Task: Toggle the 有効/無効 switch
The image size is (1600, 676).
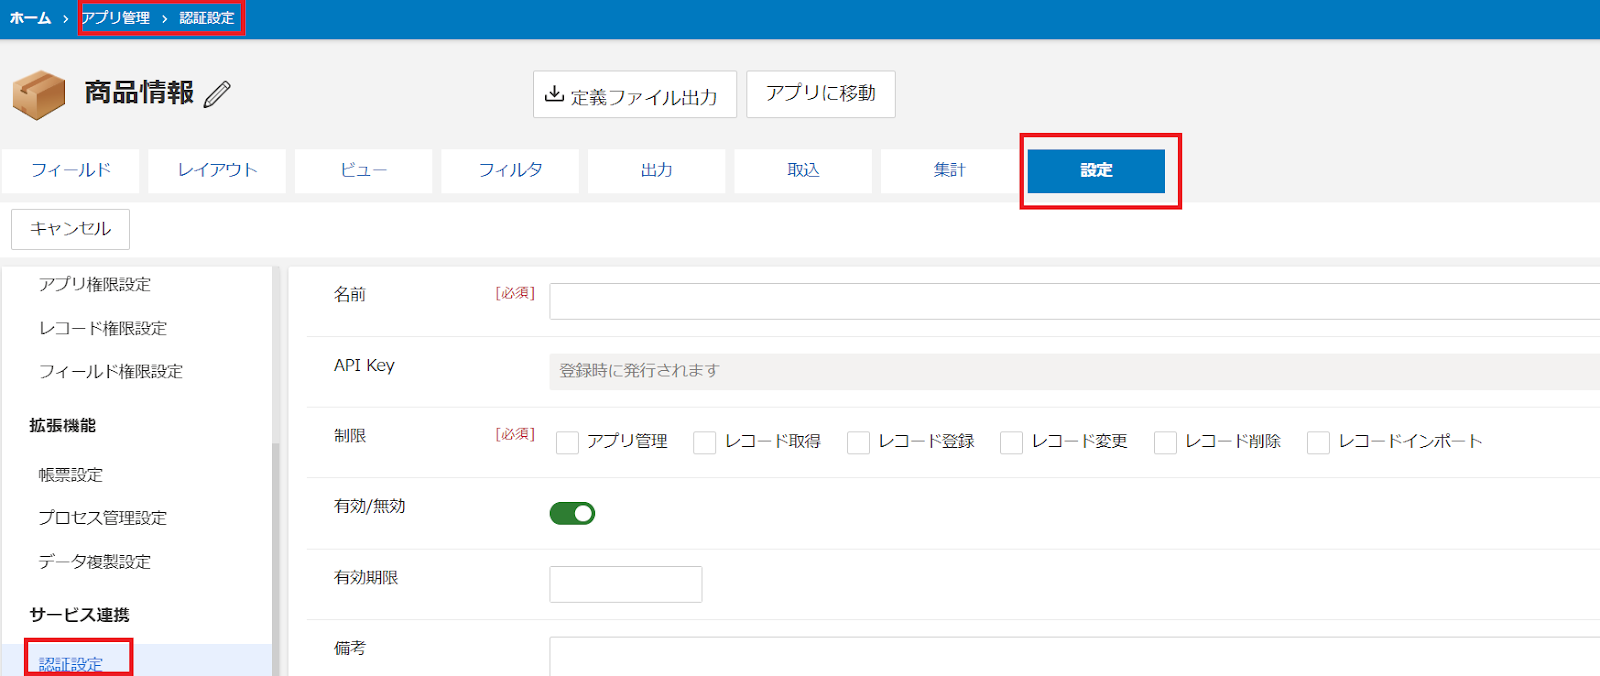Action: pyautogui.click(x=572, y=513)
